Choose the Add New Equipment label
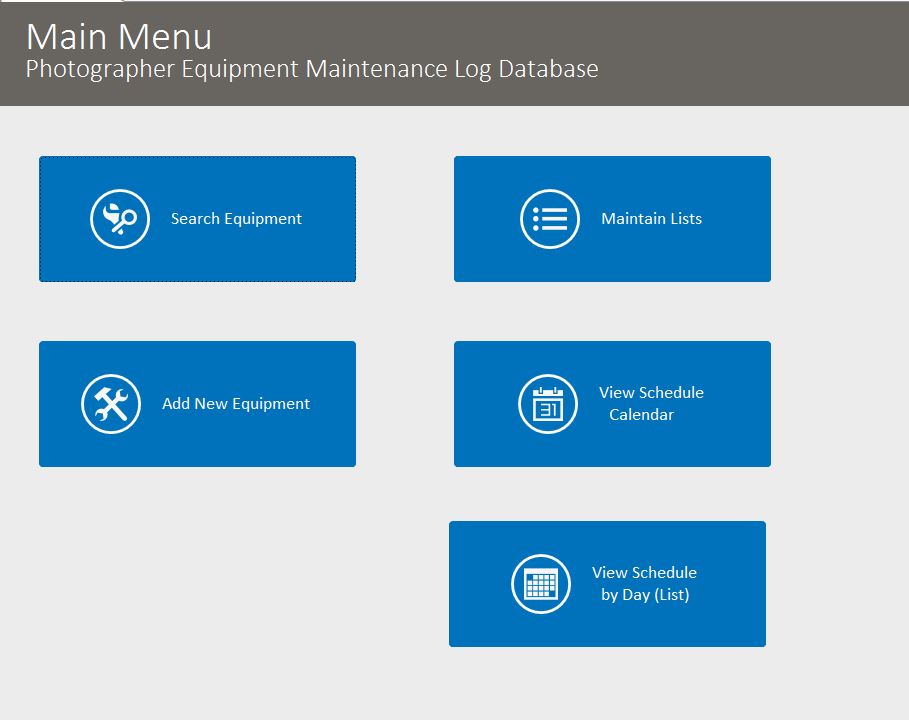The image size is (909, 720). (x=236, y=403)
